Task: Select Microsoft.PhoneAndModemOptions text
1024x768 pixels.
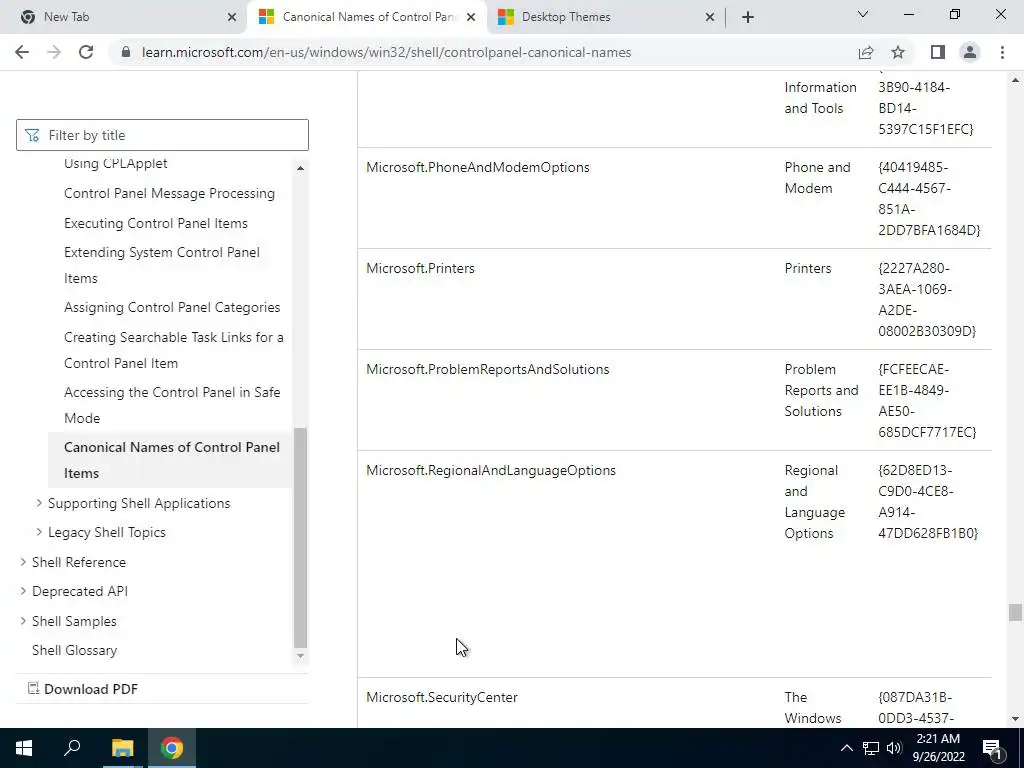Action: [477, 167]
